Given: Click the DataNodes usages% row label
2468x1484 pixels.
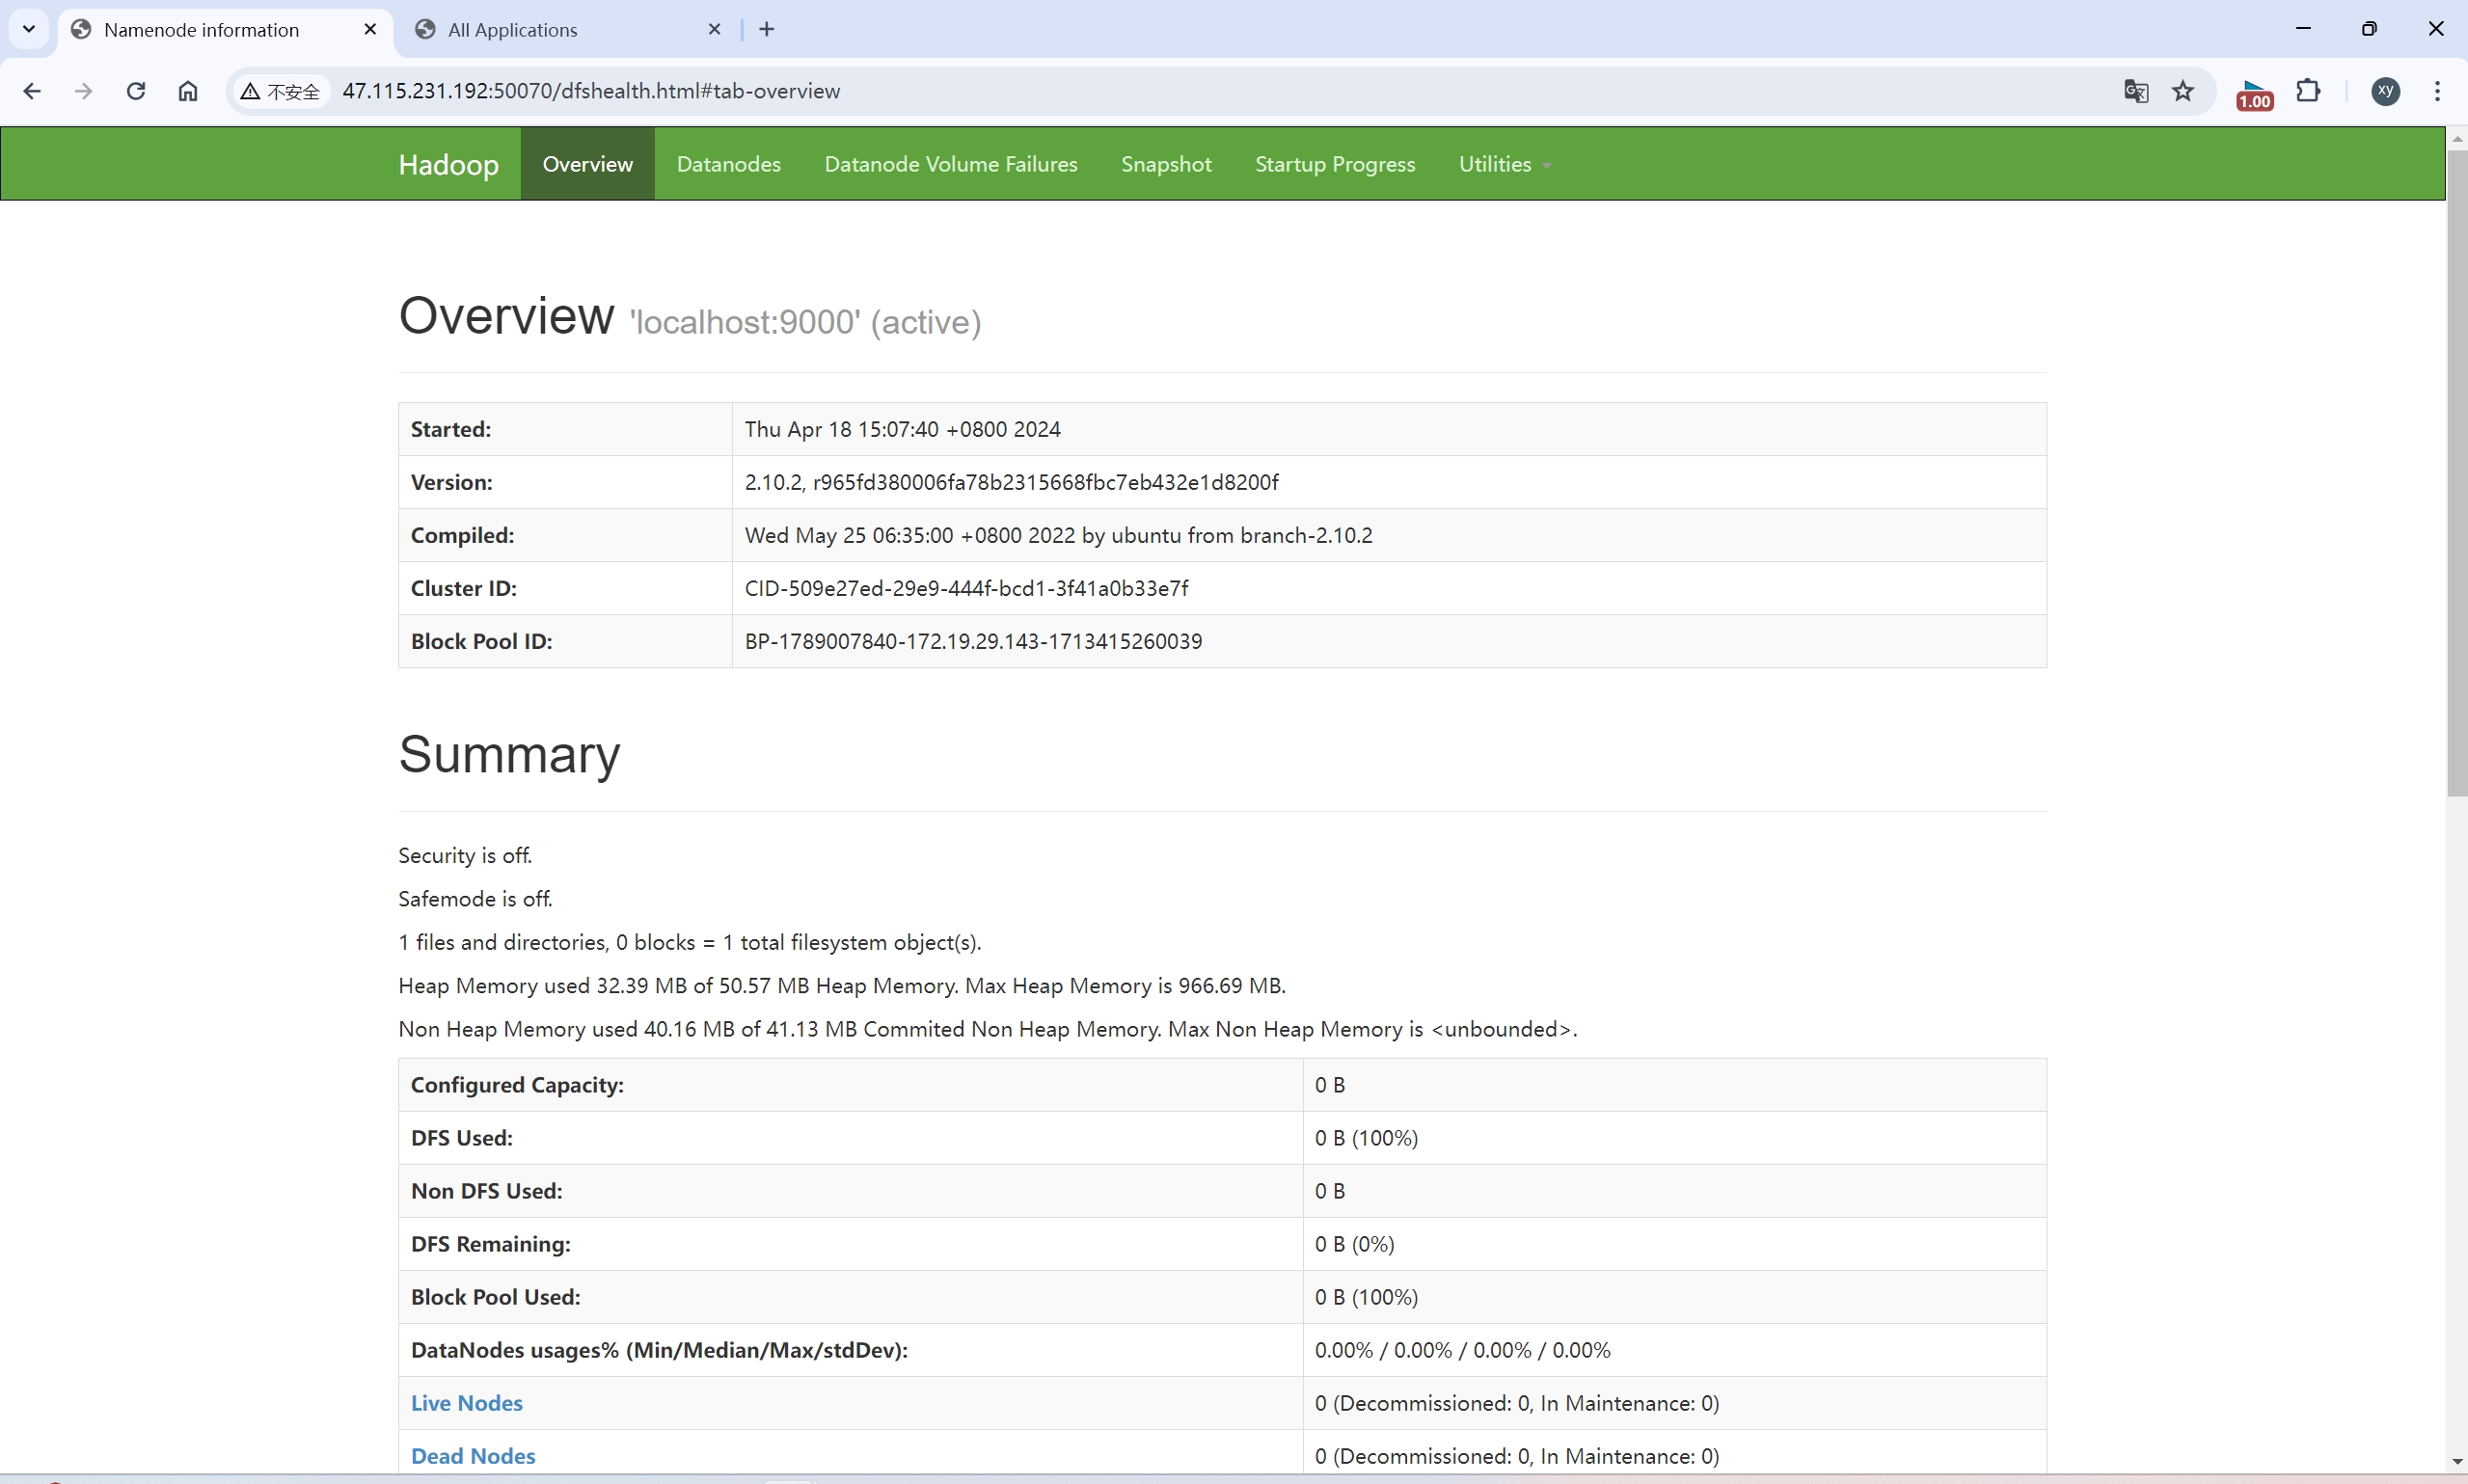Looking at the screenshot, I should click(659, 1350).
